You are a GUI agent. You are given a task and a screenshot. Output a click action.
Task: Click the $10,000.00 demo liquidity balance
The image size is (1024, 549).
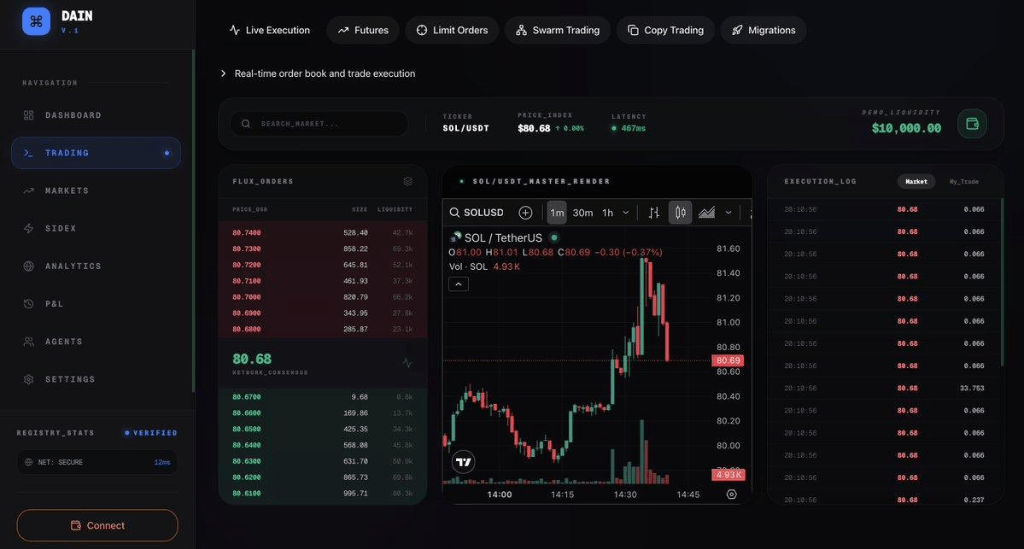(906, 129)
